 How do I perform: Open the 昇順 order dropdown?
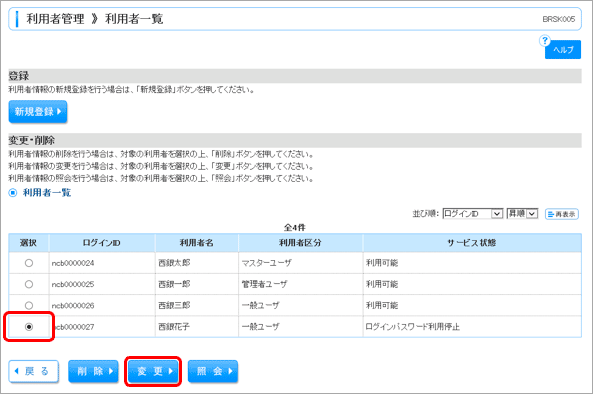click(x=522, y=214)
